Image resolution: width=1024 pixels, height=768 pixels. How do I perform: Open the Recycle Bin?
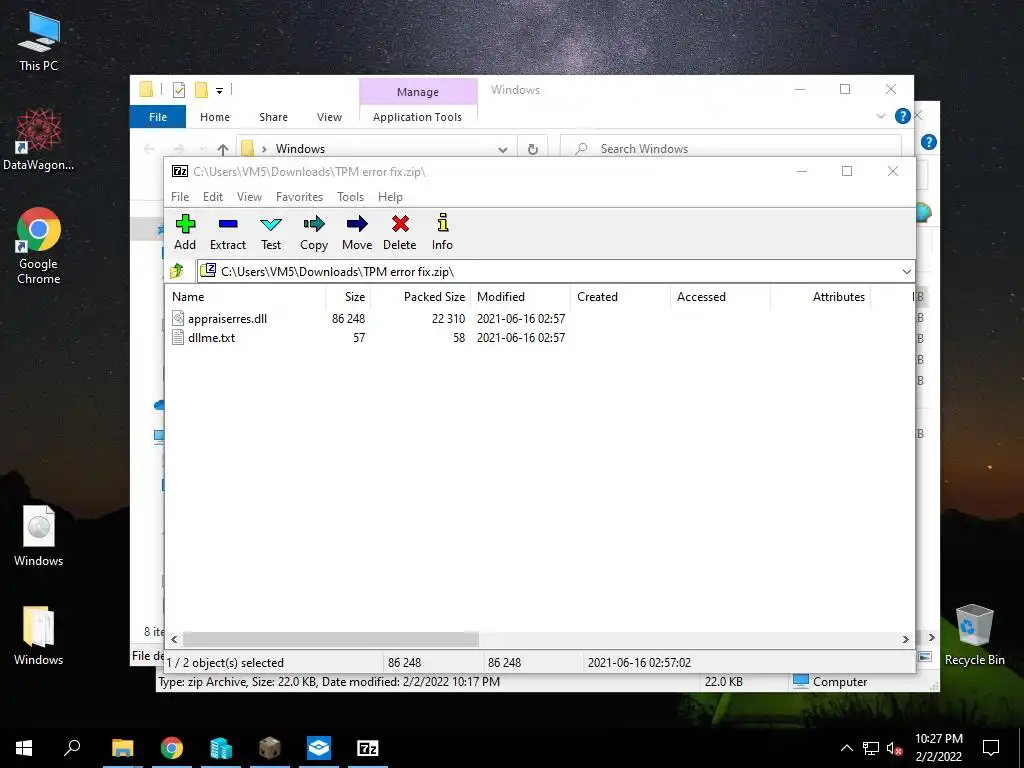pos(974,634)
